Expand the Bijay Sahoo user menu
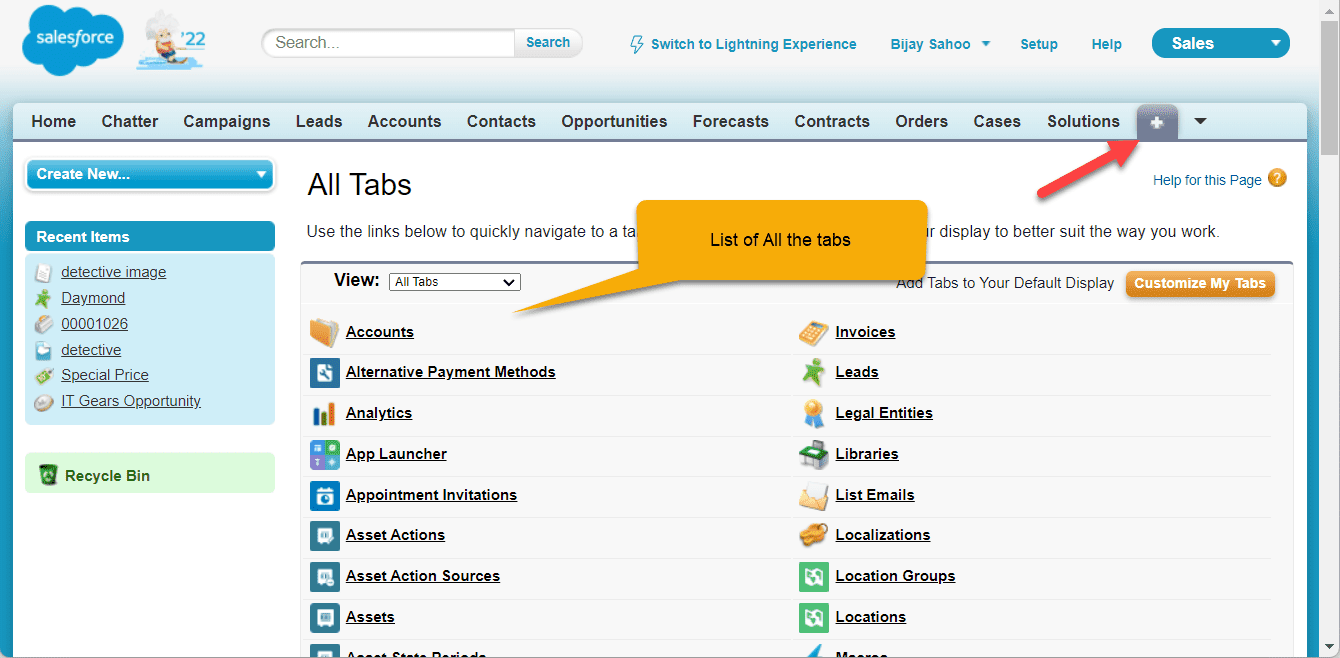The height and width of the screenshot is (658, 1340). (938, 43)
